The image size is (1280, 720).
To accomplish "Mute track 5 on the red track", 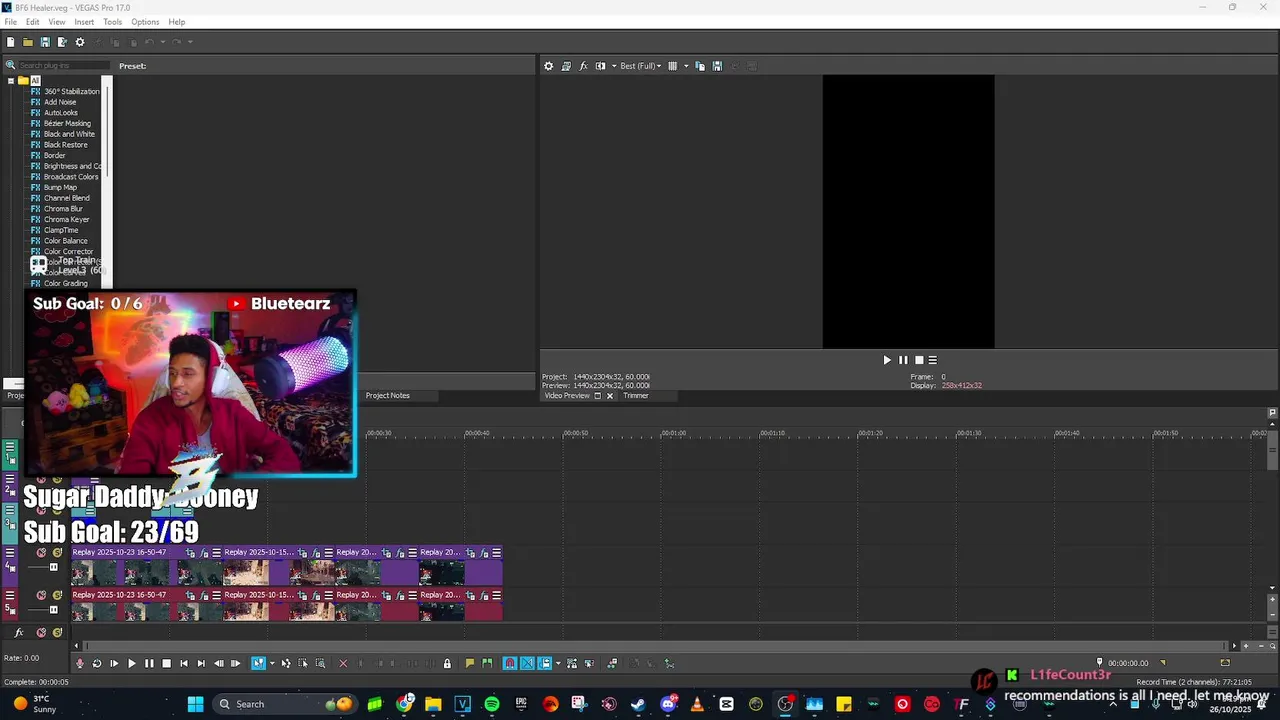I will (41, 595).
